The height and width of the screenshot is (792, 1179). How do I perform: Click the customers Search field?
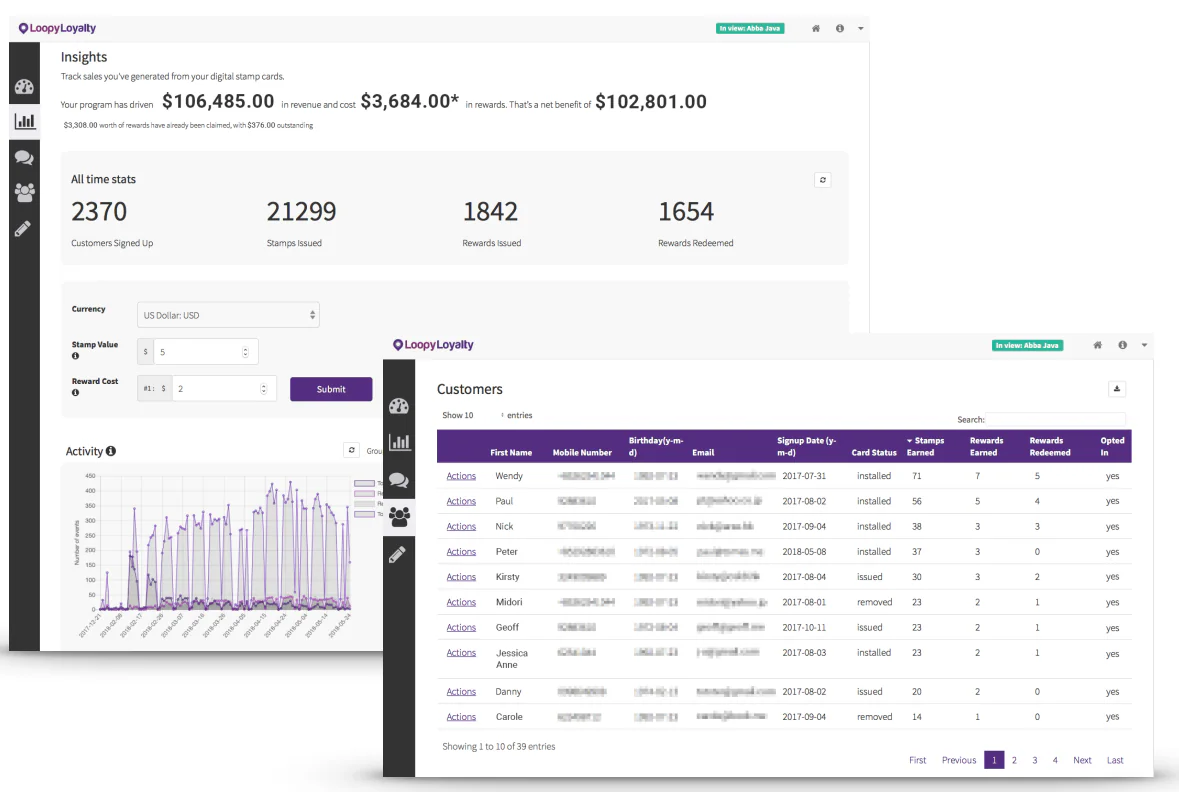[1056, 419]
